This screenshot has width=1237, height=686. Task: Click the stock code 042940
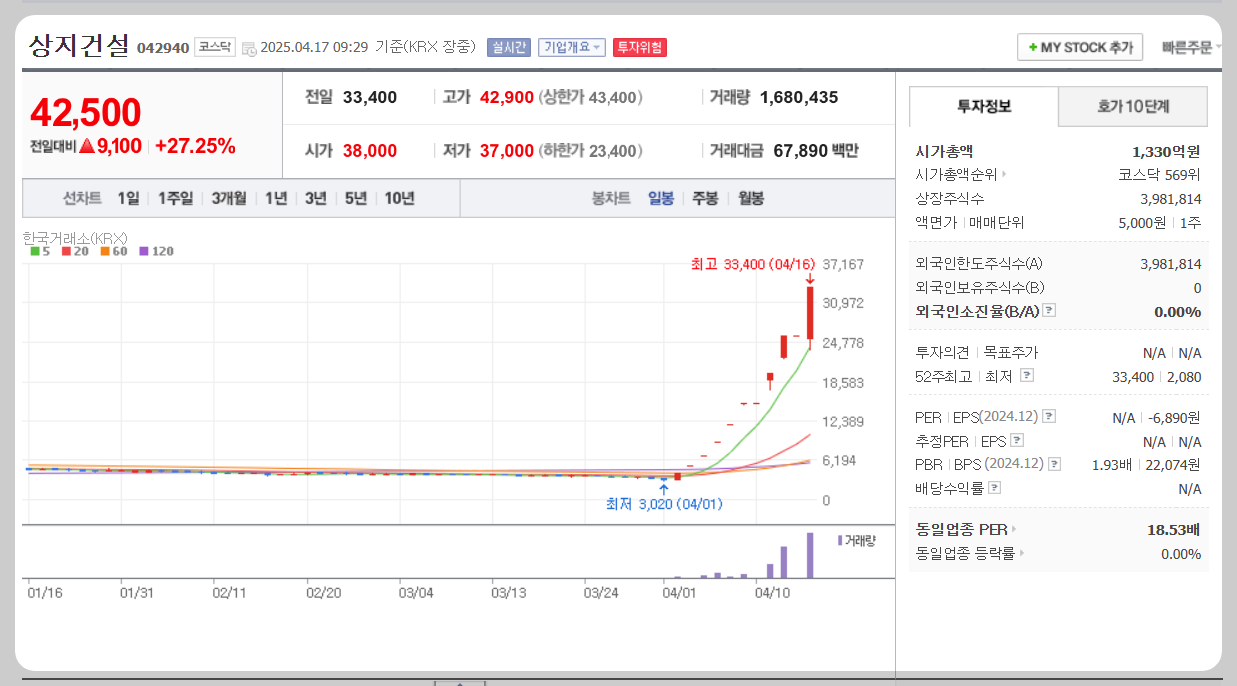[x=163, y=48]
